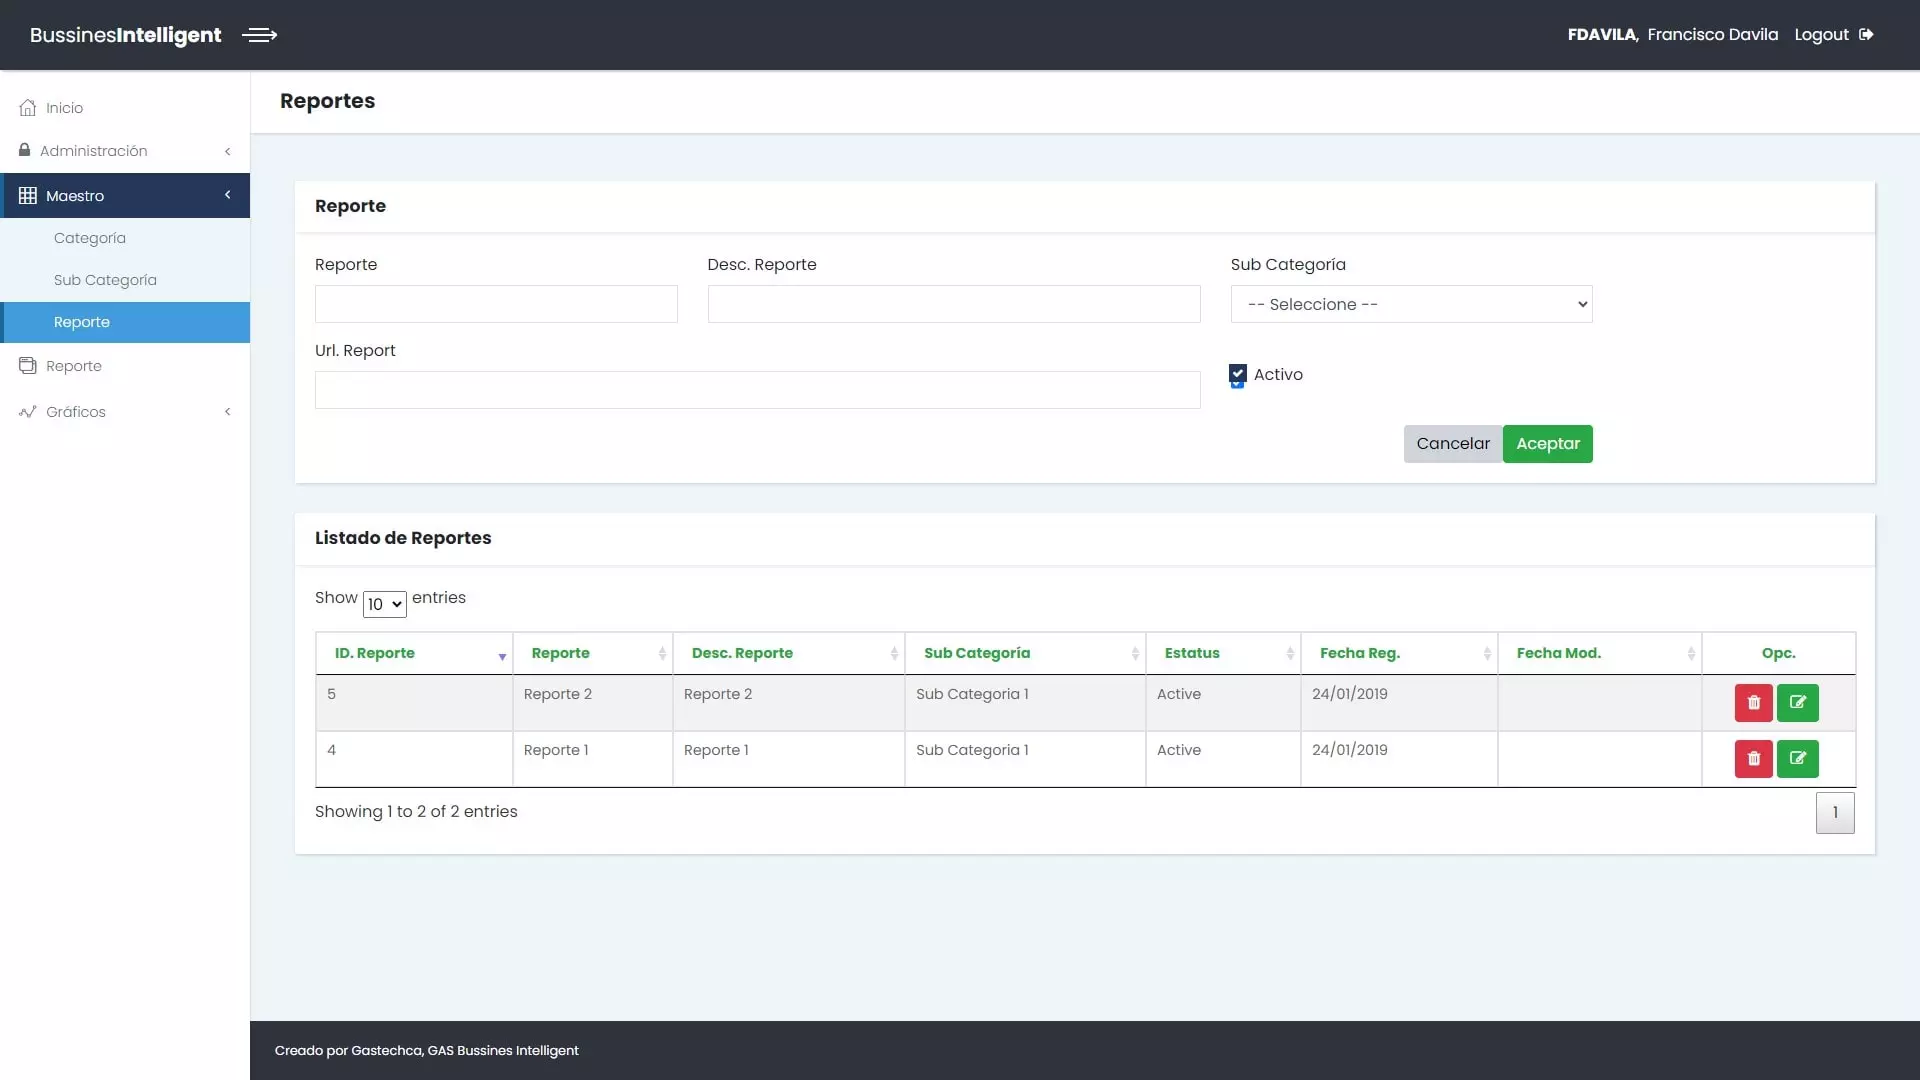Click the Opc. column header
Image resolution: width=1920 pixels, height=1080 pixels.
pos(1778,653)
